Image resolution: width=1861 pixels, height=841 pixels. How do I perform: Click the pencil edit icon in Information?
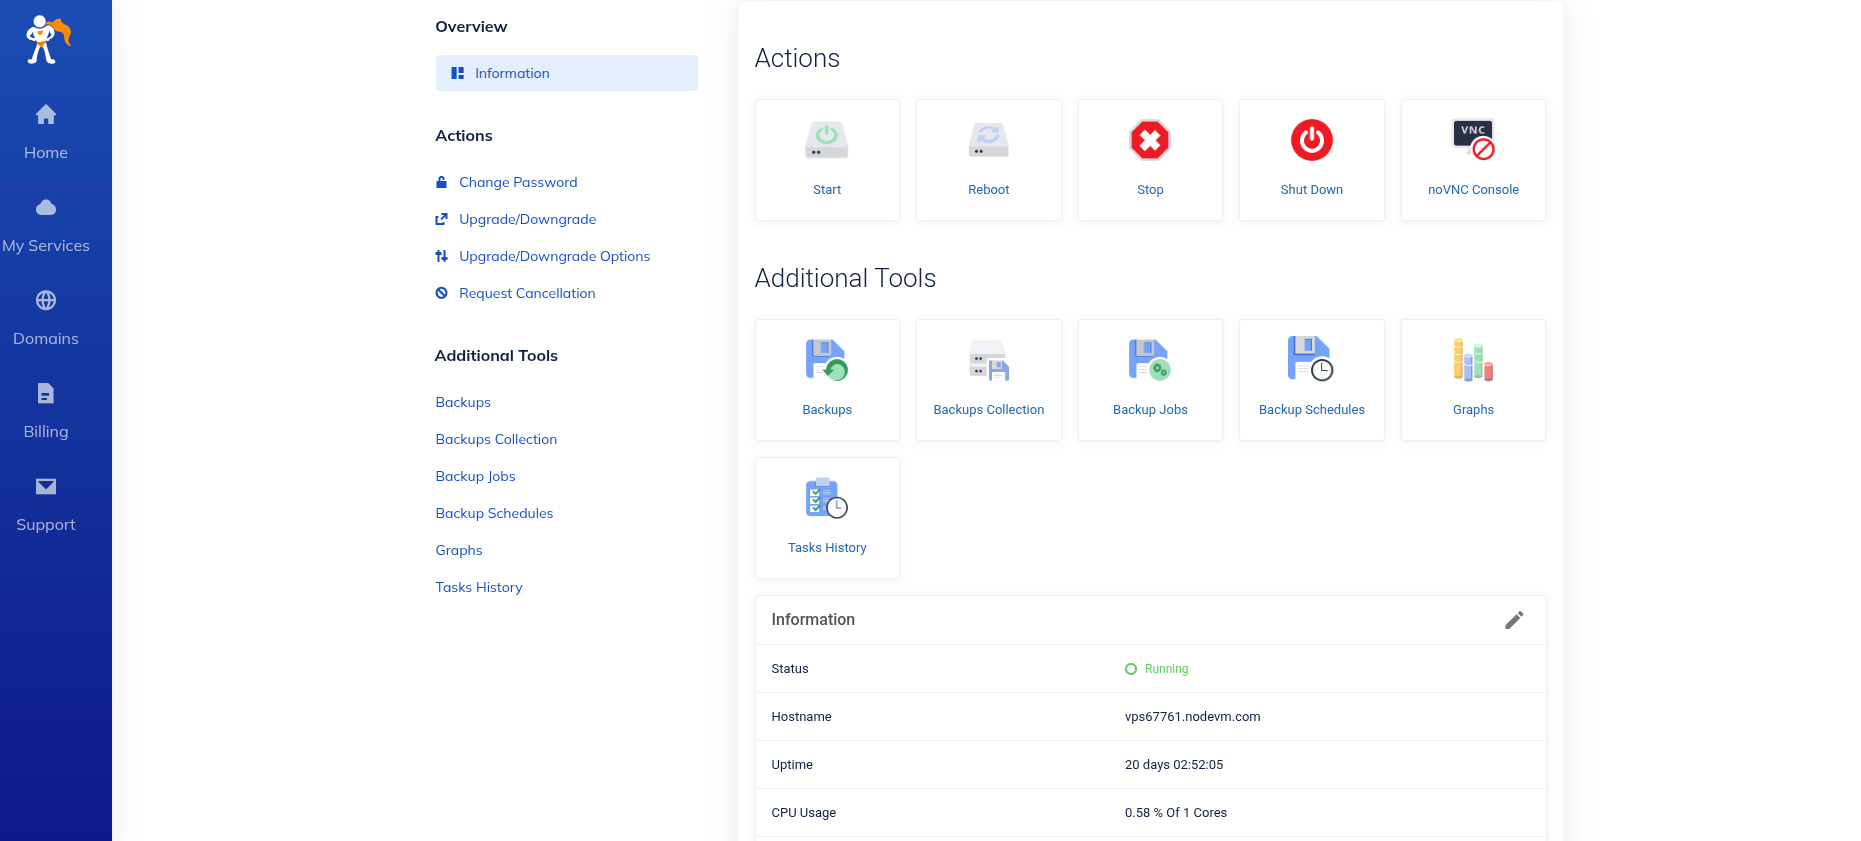(1514, 620)
